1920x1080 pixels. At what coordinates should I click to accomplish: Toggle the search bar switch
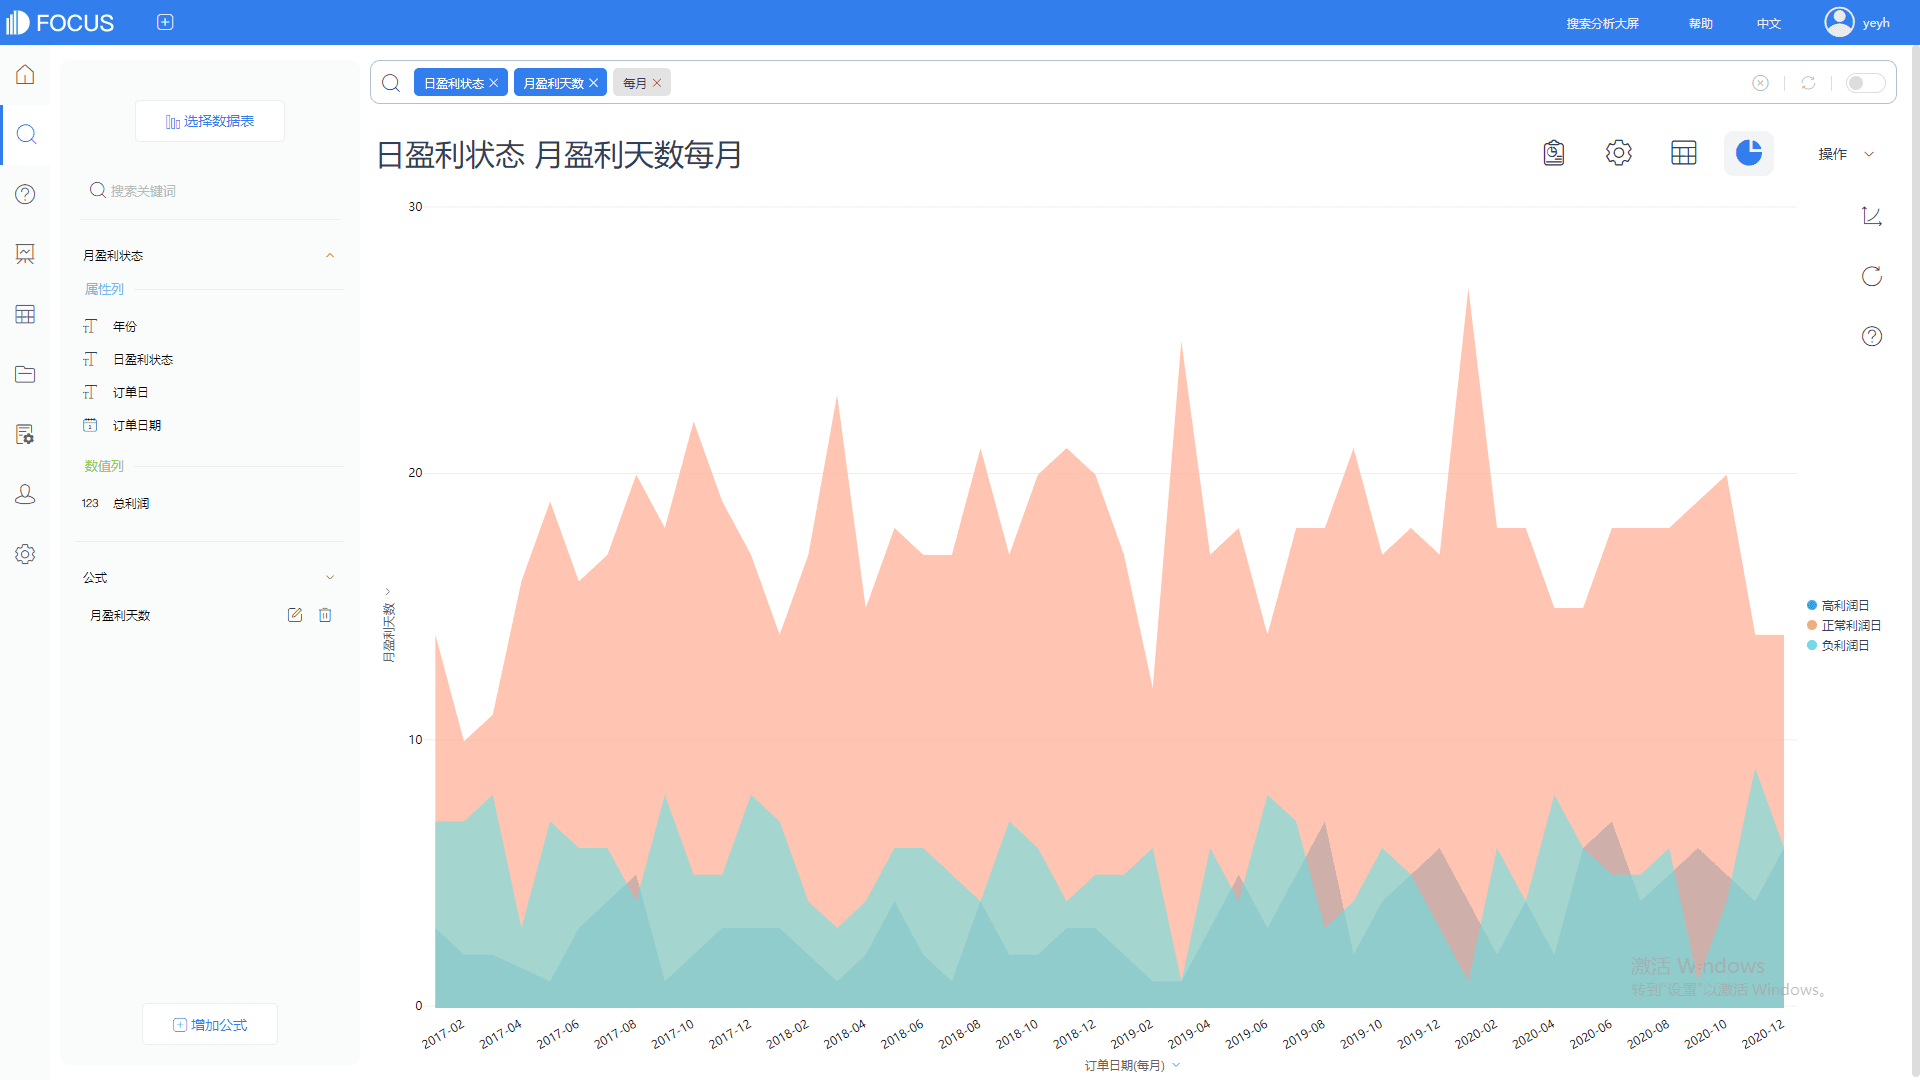(x=1865, y=83)
